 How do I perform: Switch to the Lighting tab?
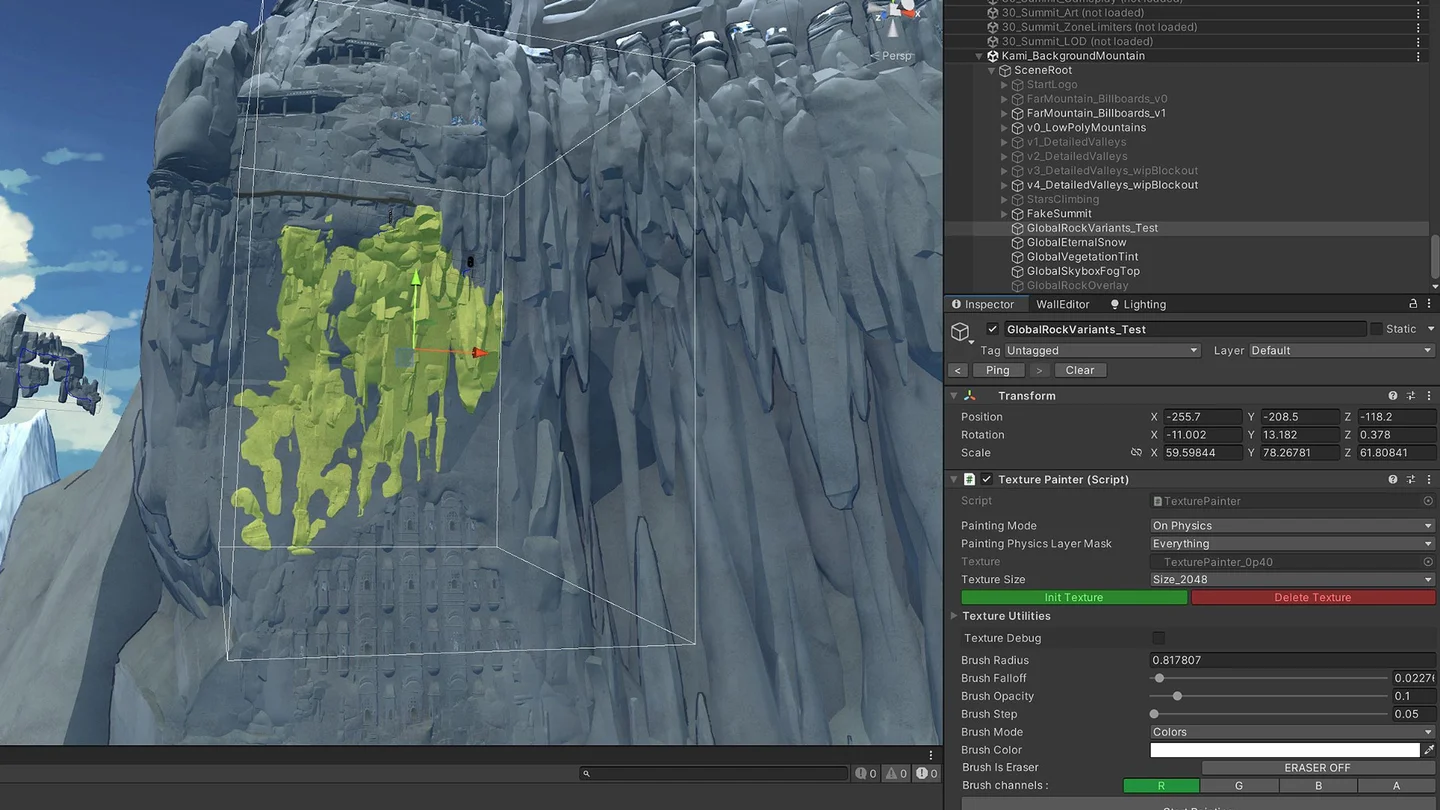pos(1138,304)
